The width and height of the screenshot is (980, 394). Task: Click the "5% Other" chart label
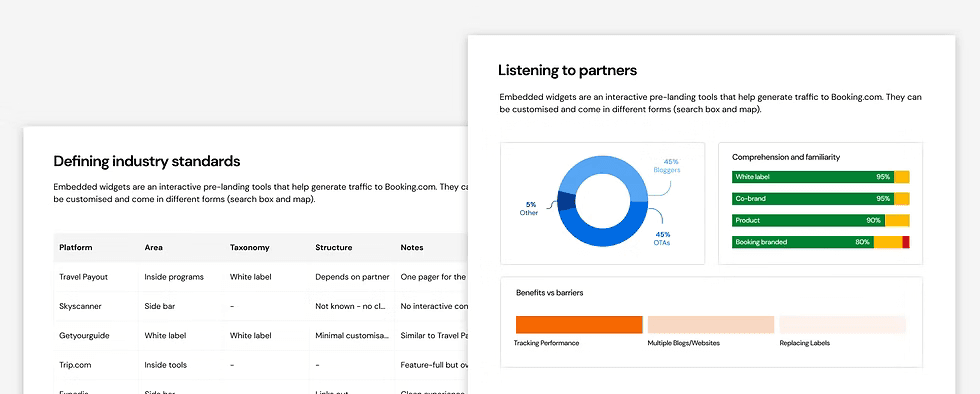pos(529,209)
